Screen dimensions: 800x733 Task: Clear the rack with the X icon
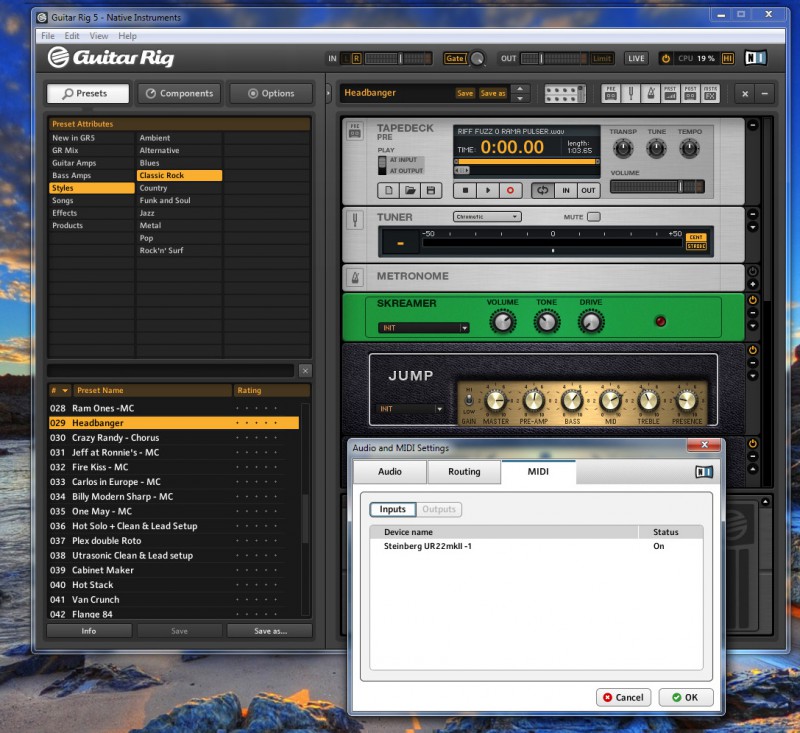[745, 93]
